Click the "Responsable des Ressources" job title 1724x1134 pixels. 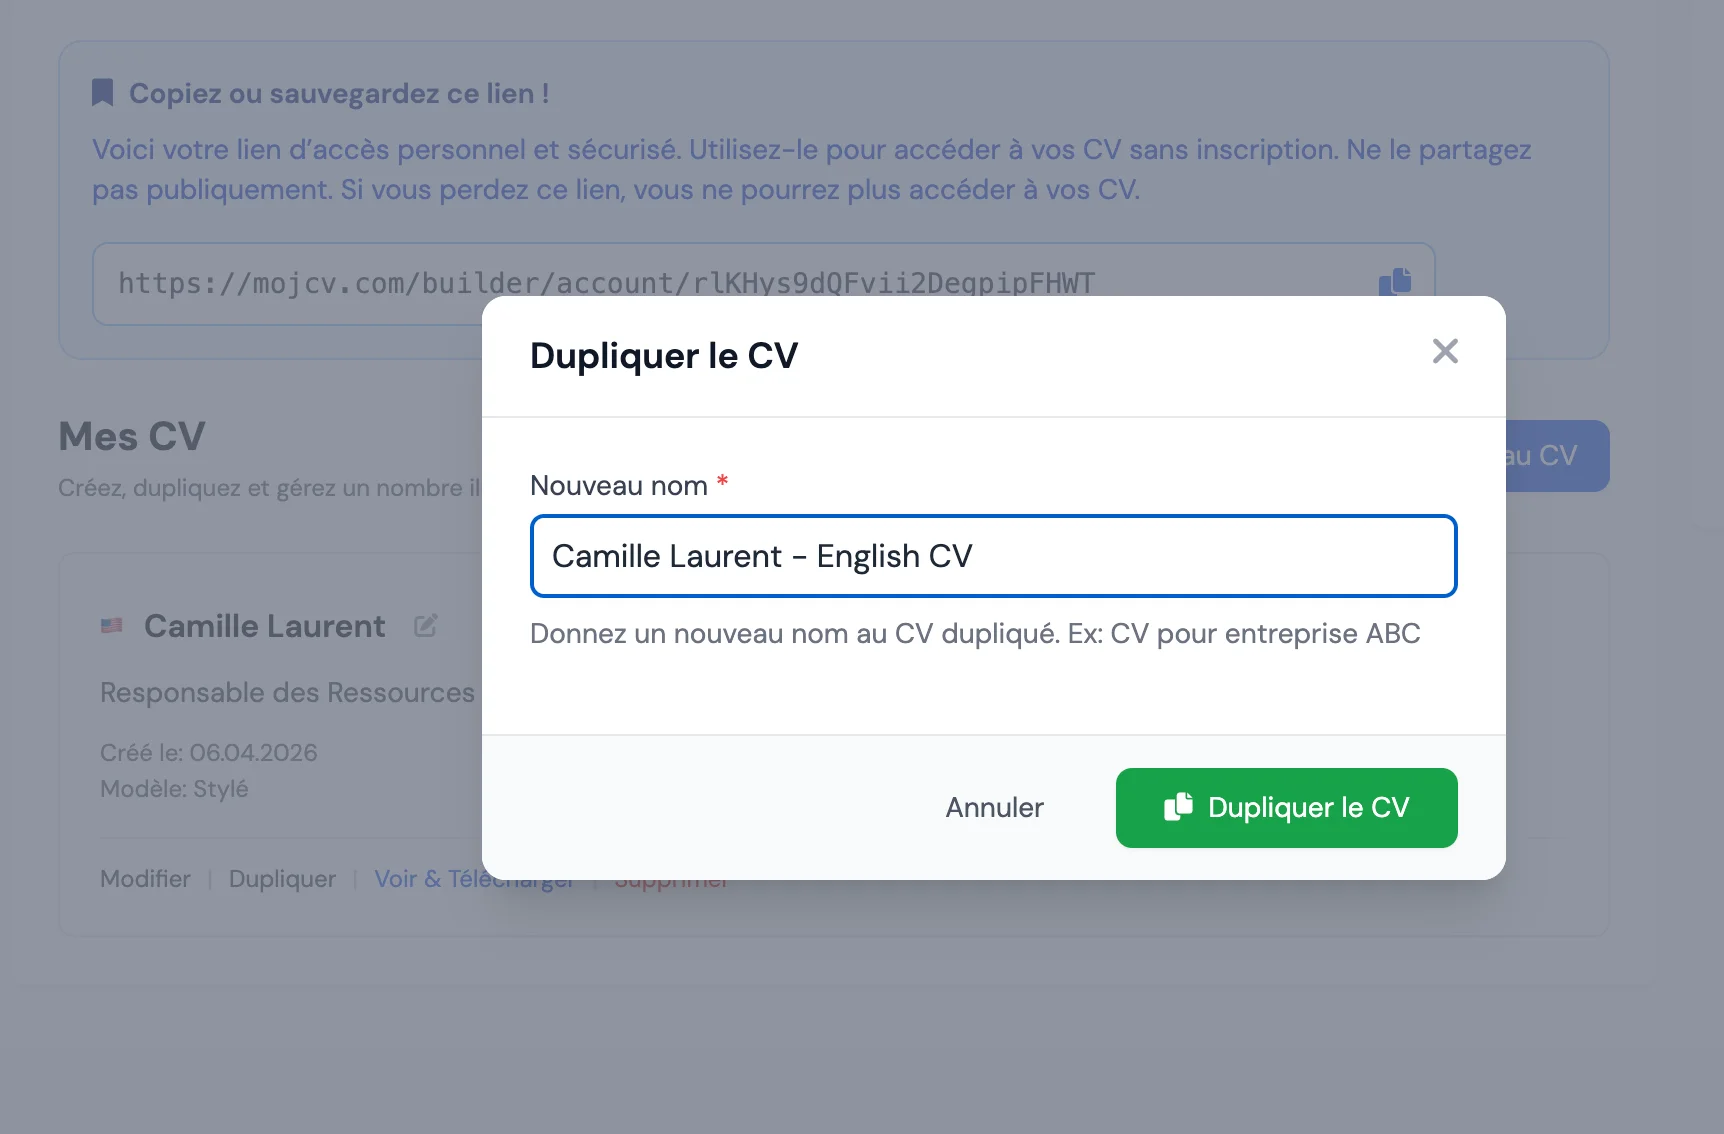(286, 692)
